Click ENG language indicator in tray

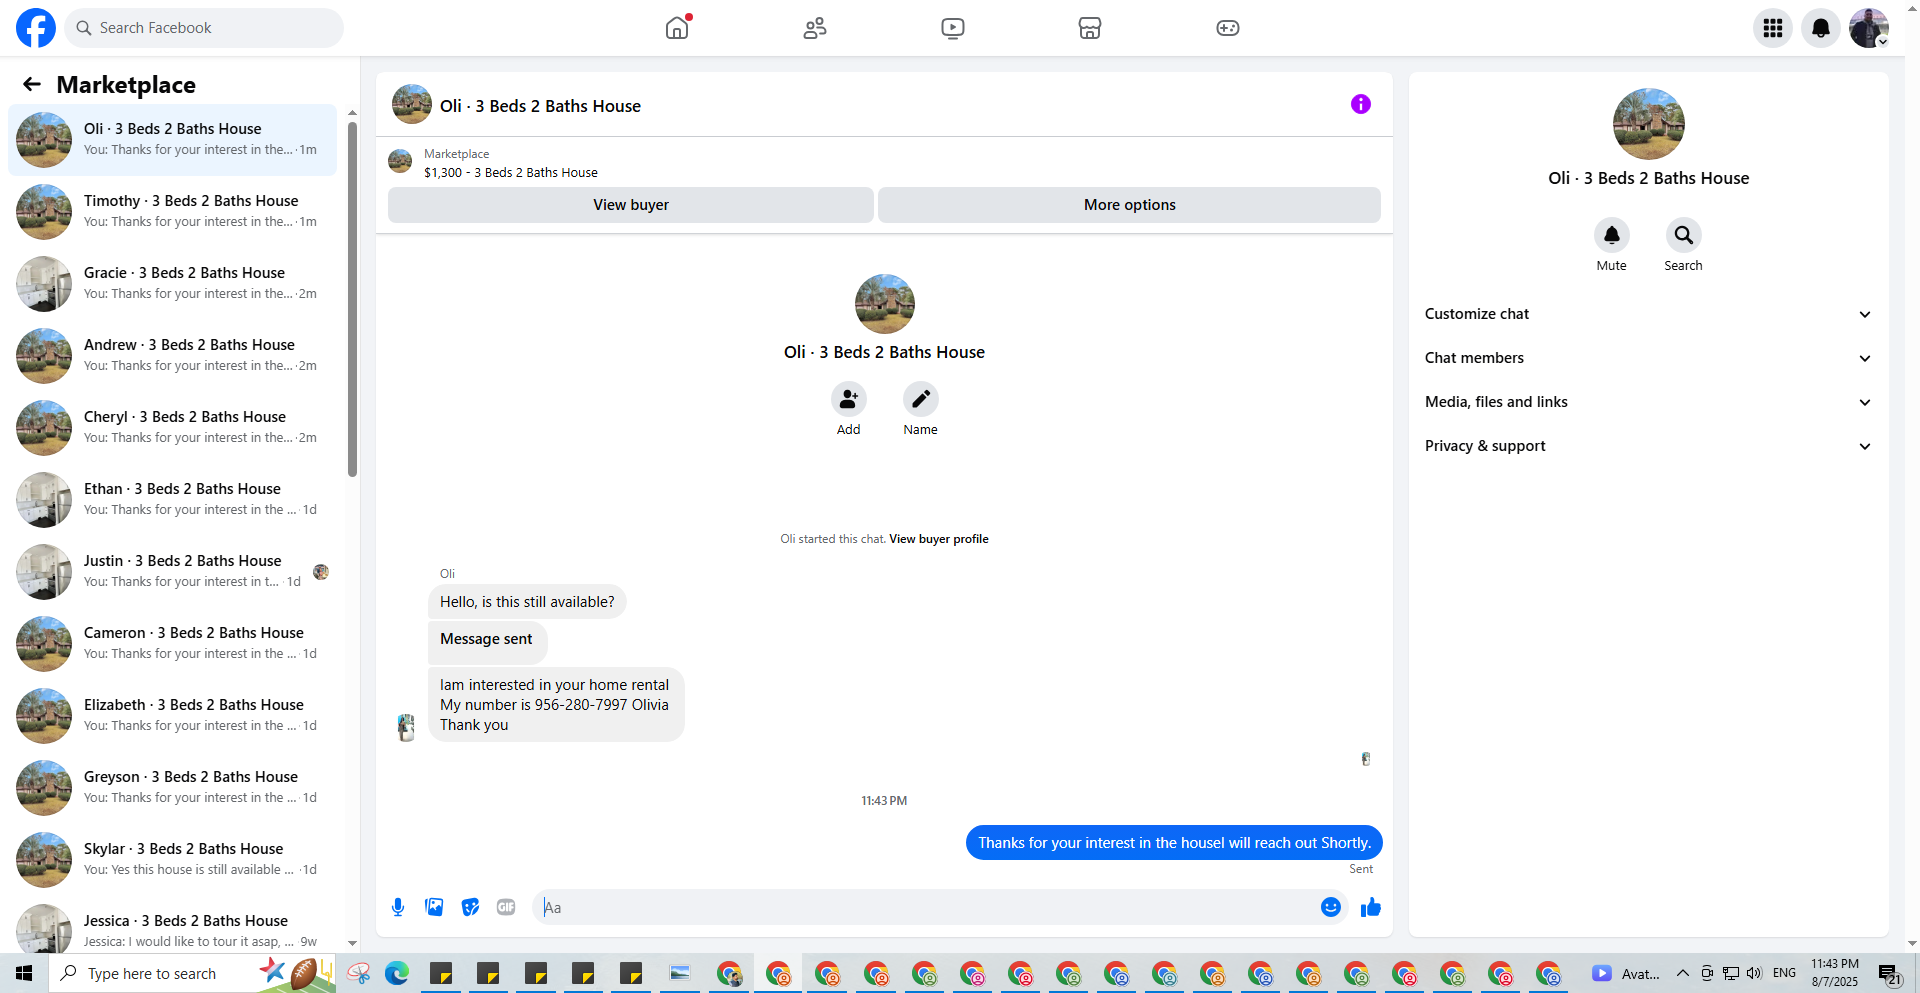1784,973
